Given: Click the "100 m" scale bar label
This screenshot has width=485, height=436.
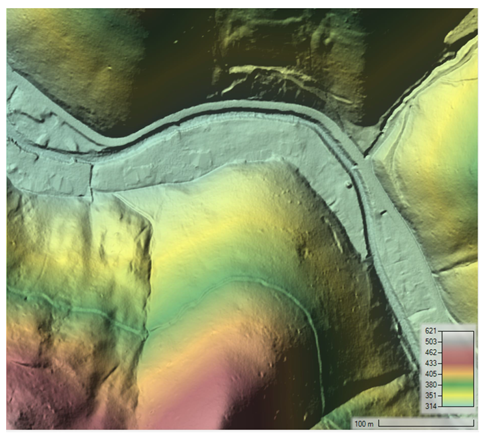Looking at the screenshot, I should coord(364,424).
